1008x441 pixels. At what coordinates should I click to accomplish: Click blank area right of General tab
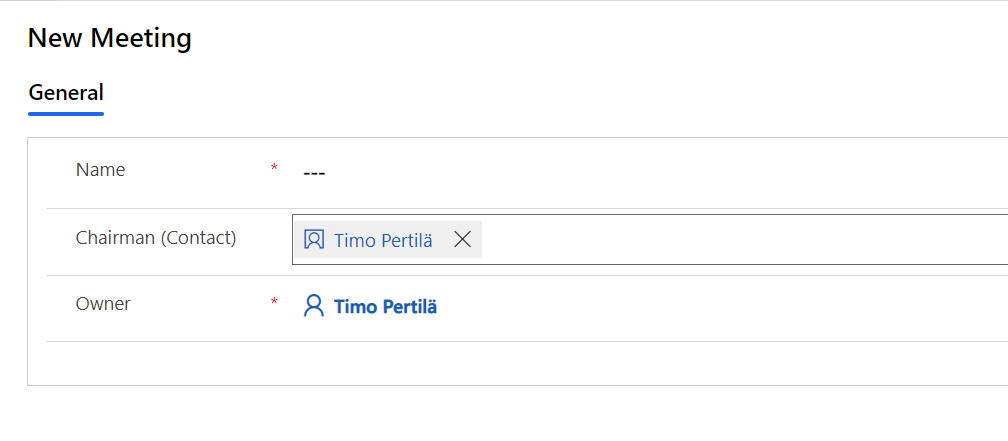point(500,94)
